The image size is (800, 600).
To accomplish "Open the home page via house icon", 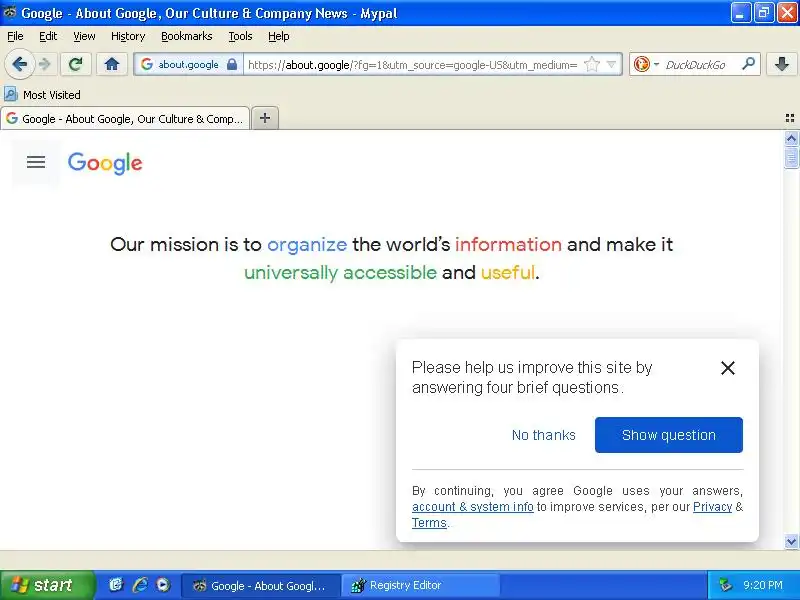I will coord(112,64).
